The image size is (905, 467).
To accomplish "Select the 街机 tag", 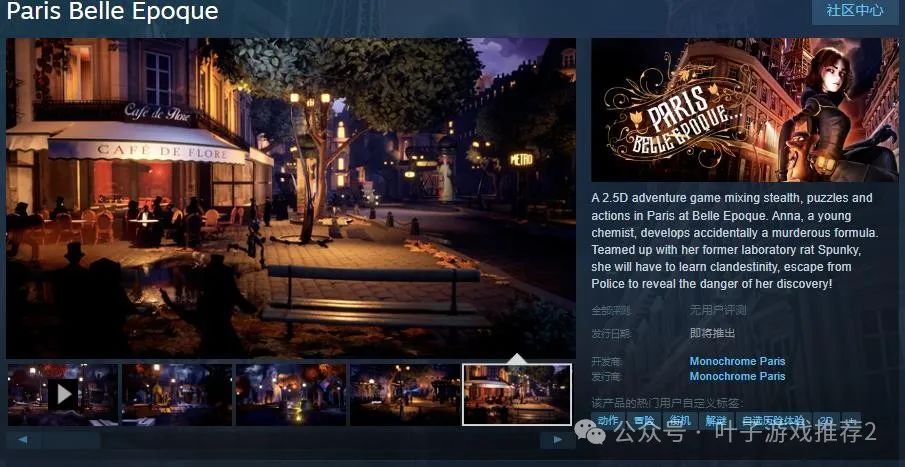I will coord(680,420).
